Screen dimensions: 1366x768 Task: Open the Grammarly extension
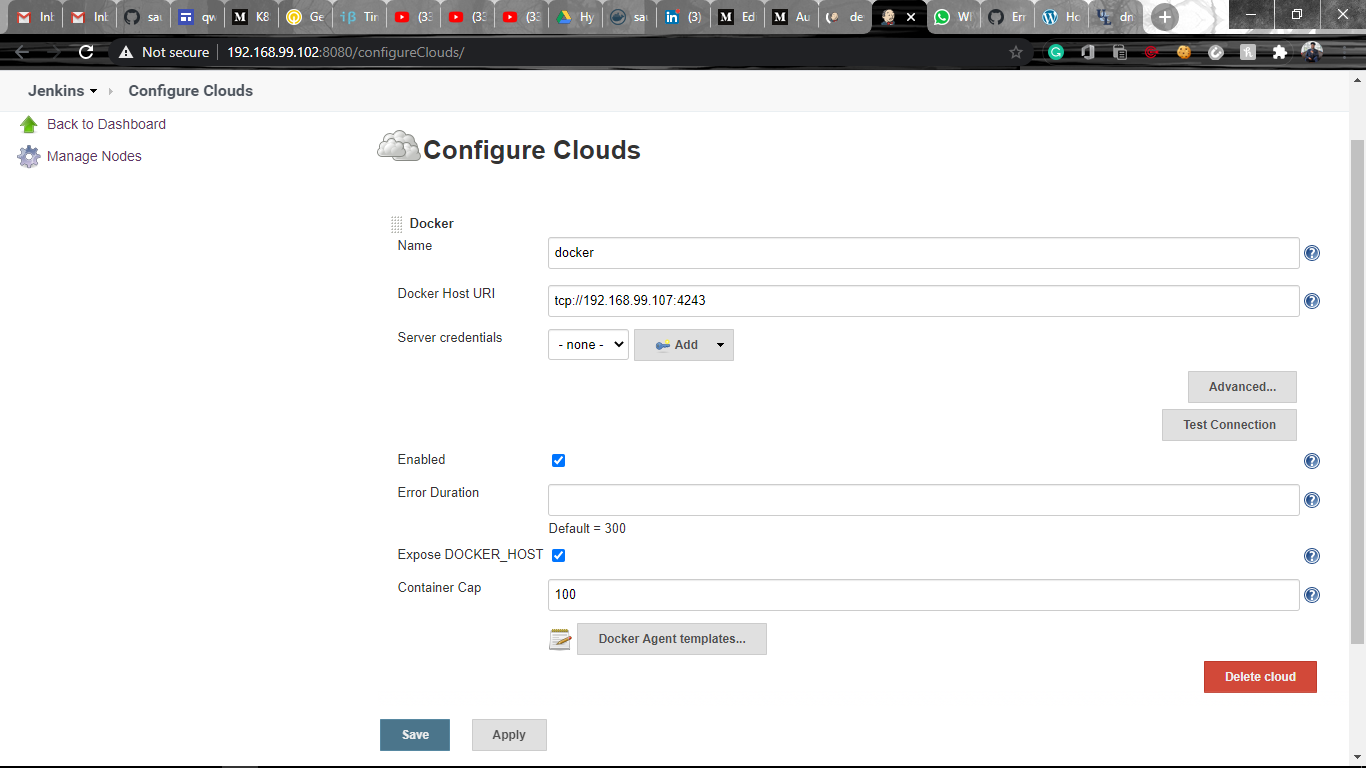pyautogui.click(x=1056, y=52)
